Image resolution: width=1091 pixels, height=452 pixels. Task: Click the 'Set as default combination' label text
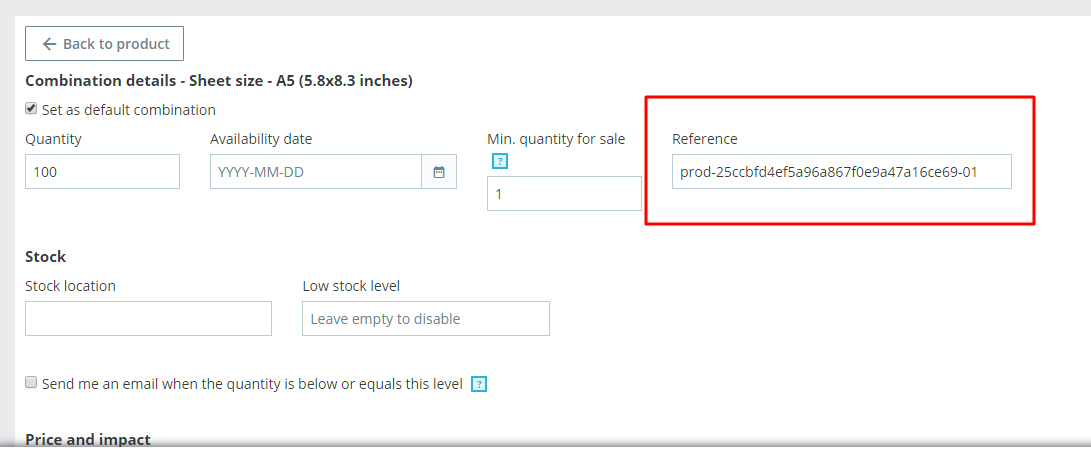129,110
